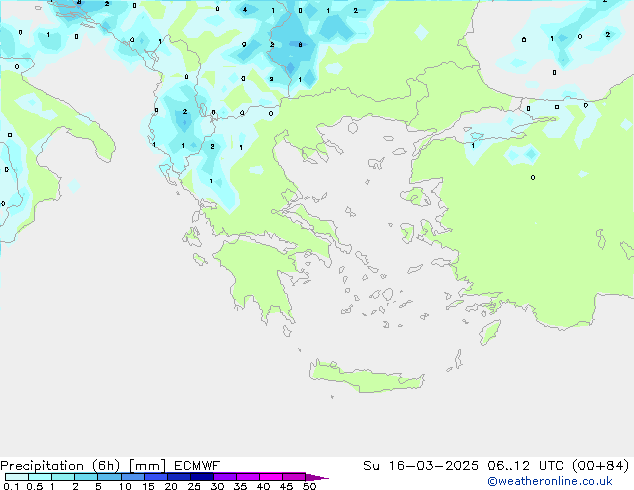The image size is (634, 490).
Task: Click the legend label '0.1'
Action: [11, 486]
